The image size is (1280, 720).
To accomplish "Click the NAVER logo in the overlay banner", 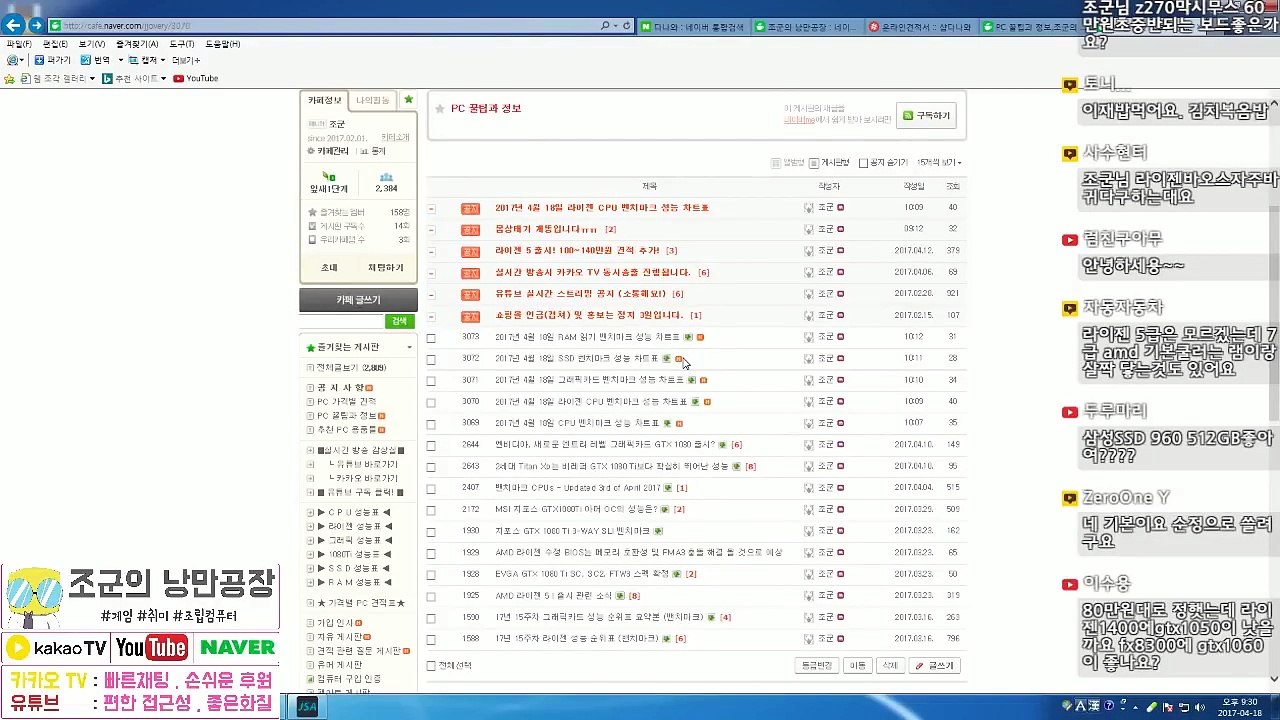I will coord(237,647).
